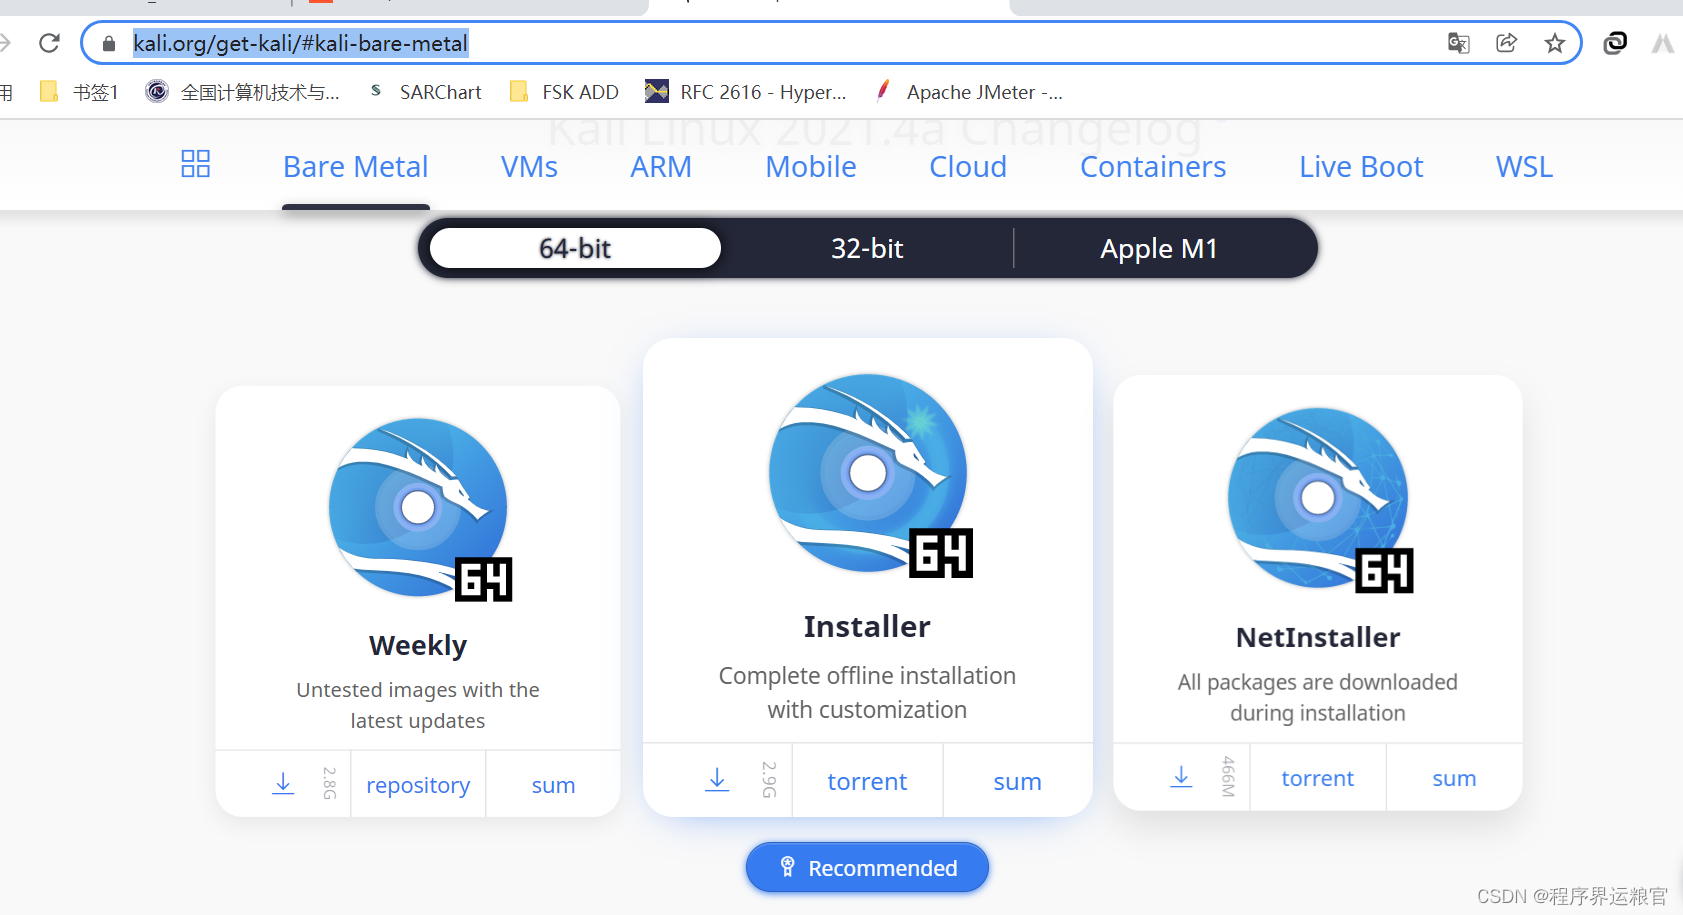Open the Installer sum link
1683x915 pixels.
pos(1017,781)
